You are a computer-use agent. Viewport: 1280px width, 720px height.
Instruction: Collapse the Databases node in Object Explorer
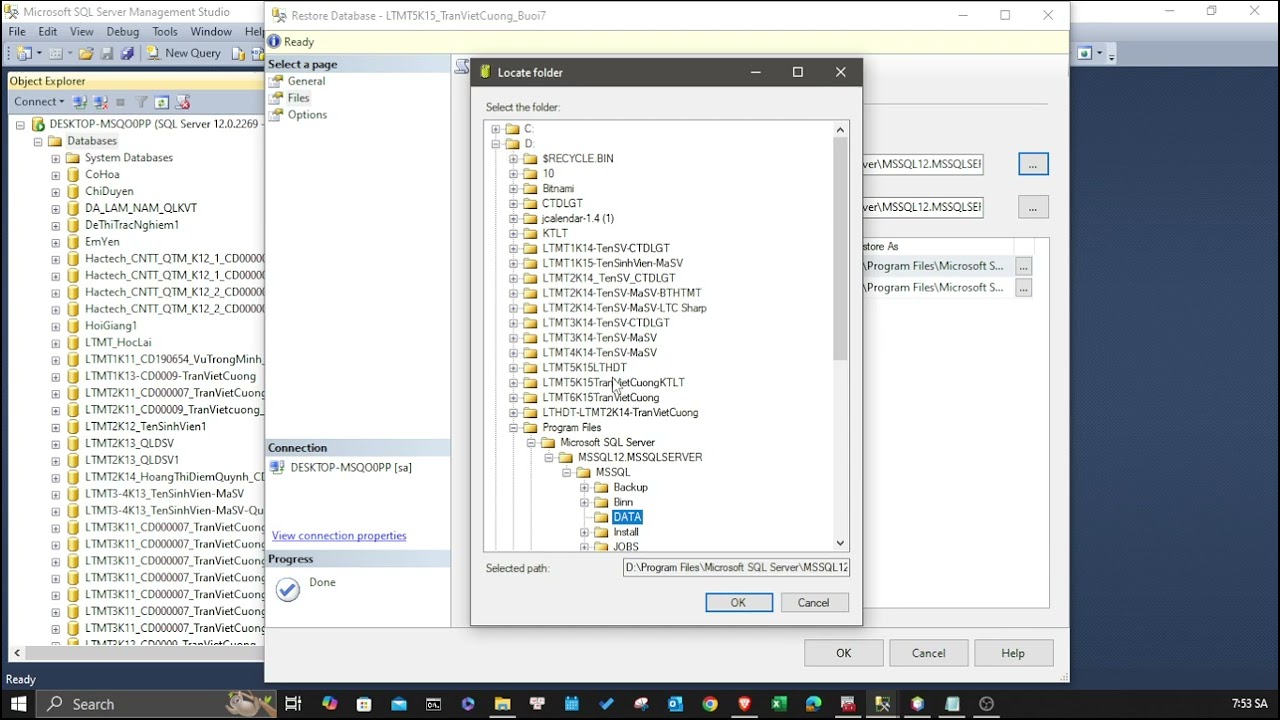[x=38, y=142]
